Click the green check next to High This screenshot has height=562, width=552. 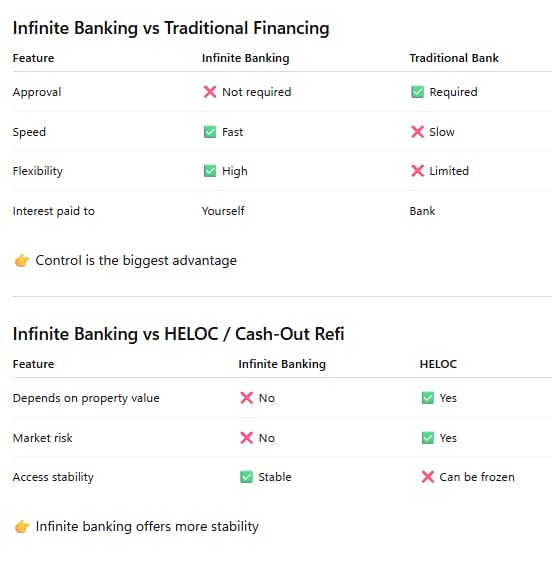(x=210, y=171)
